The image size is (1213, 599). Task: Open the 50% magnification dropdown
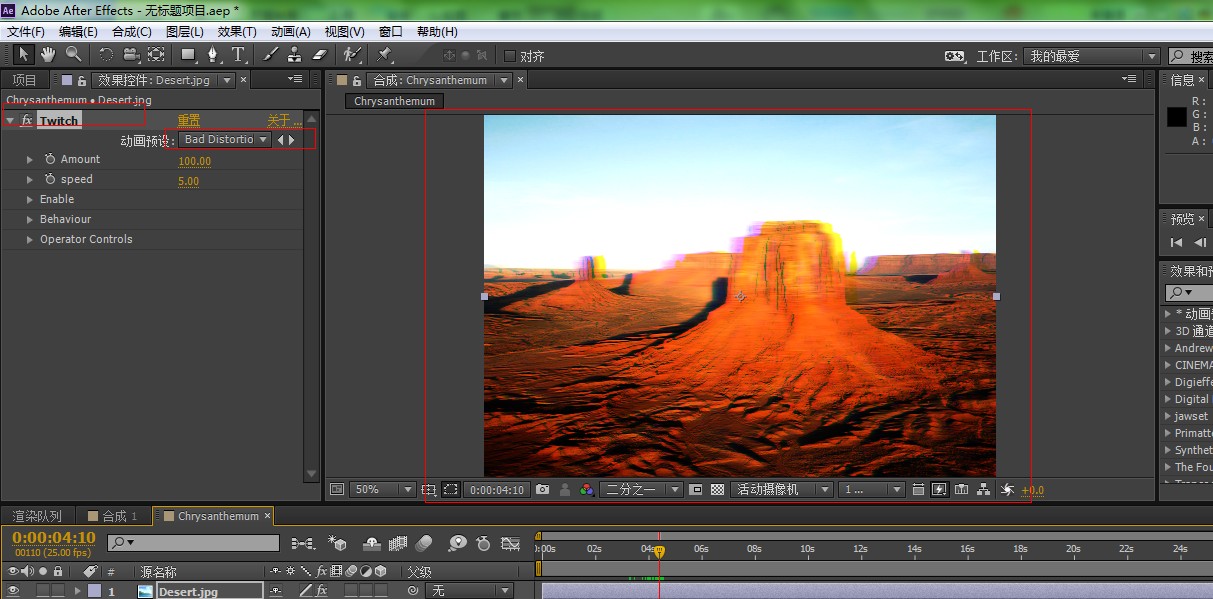click(x=381, y=490)
